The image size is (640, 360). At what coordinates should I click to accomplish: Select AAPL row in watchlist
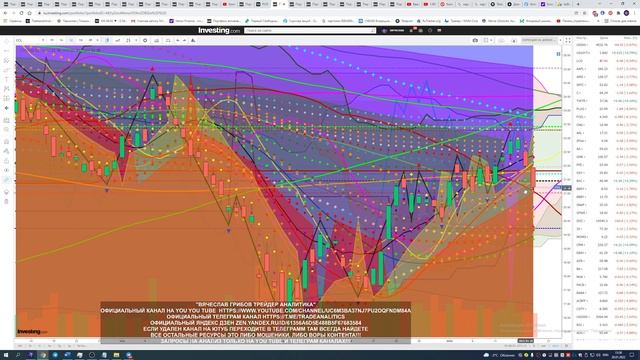607,69
